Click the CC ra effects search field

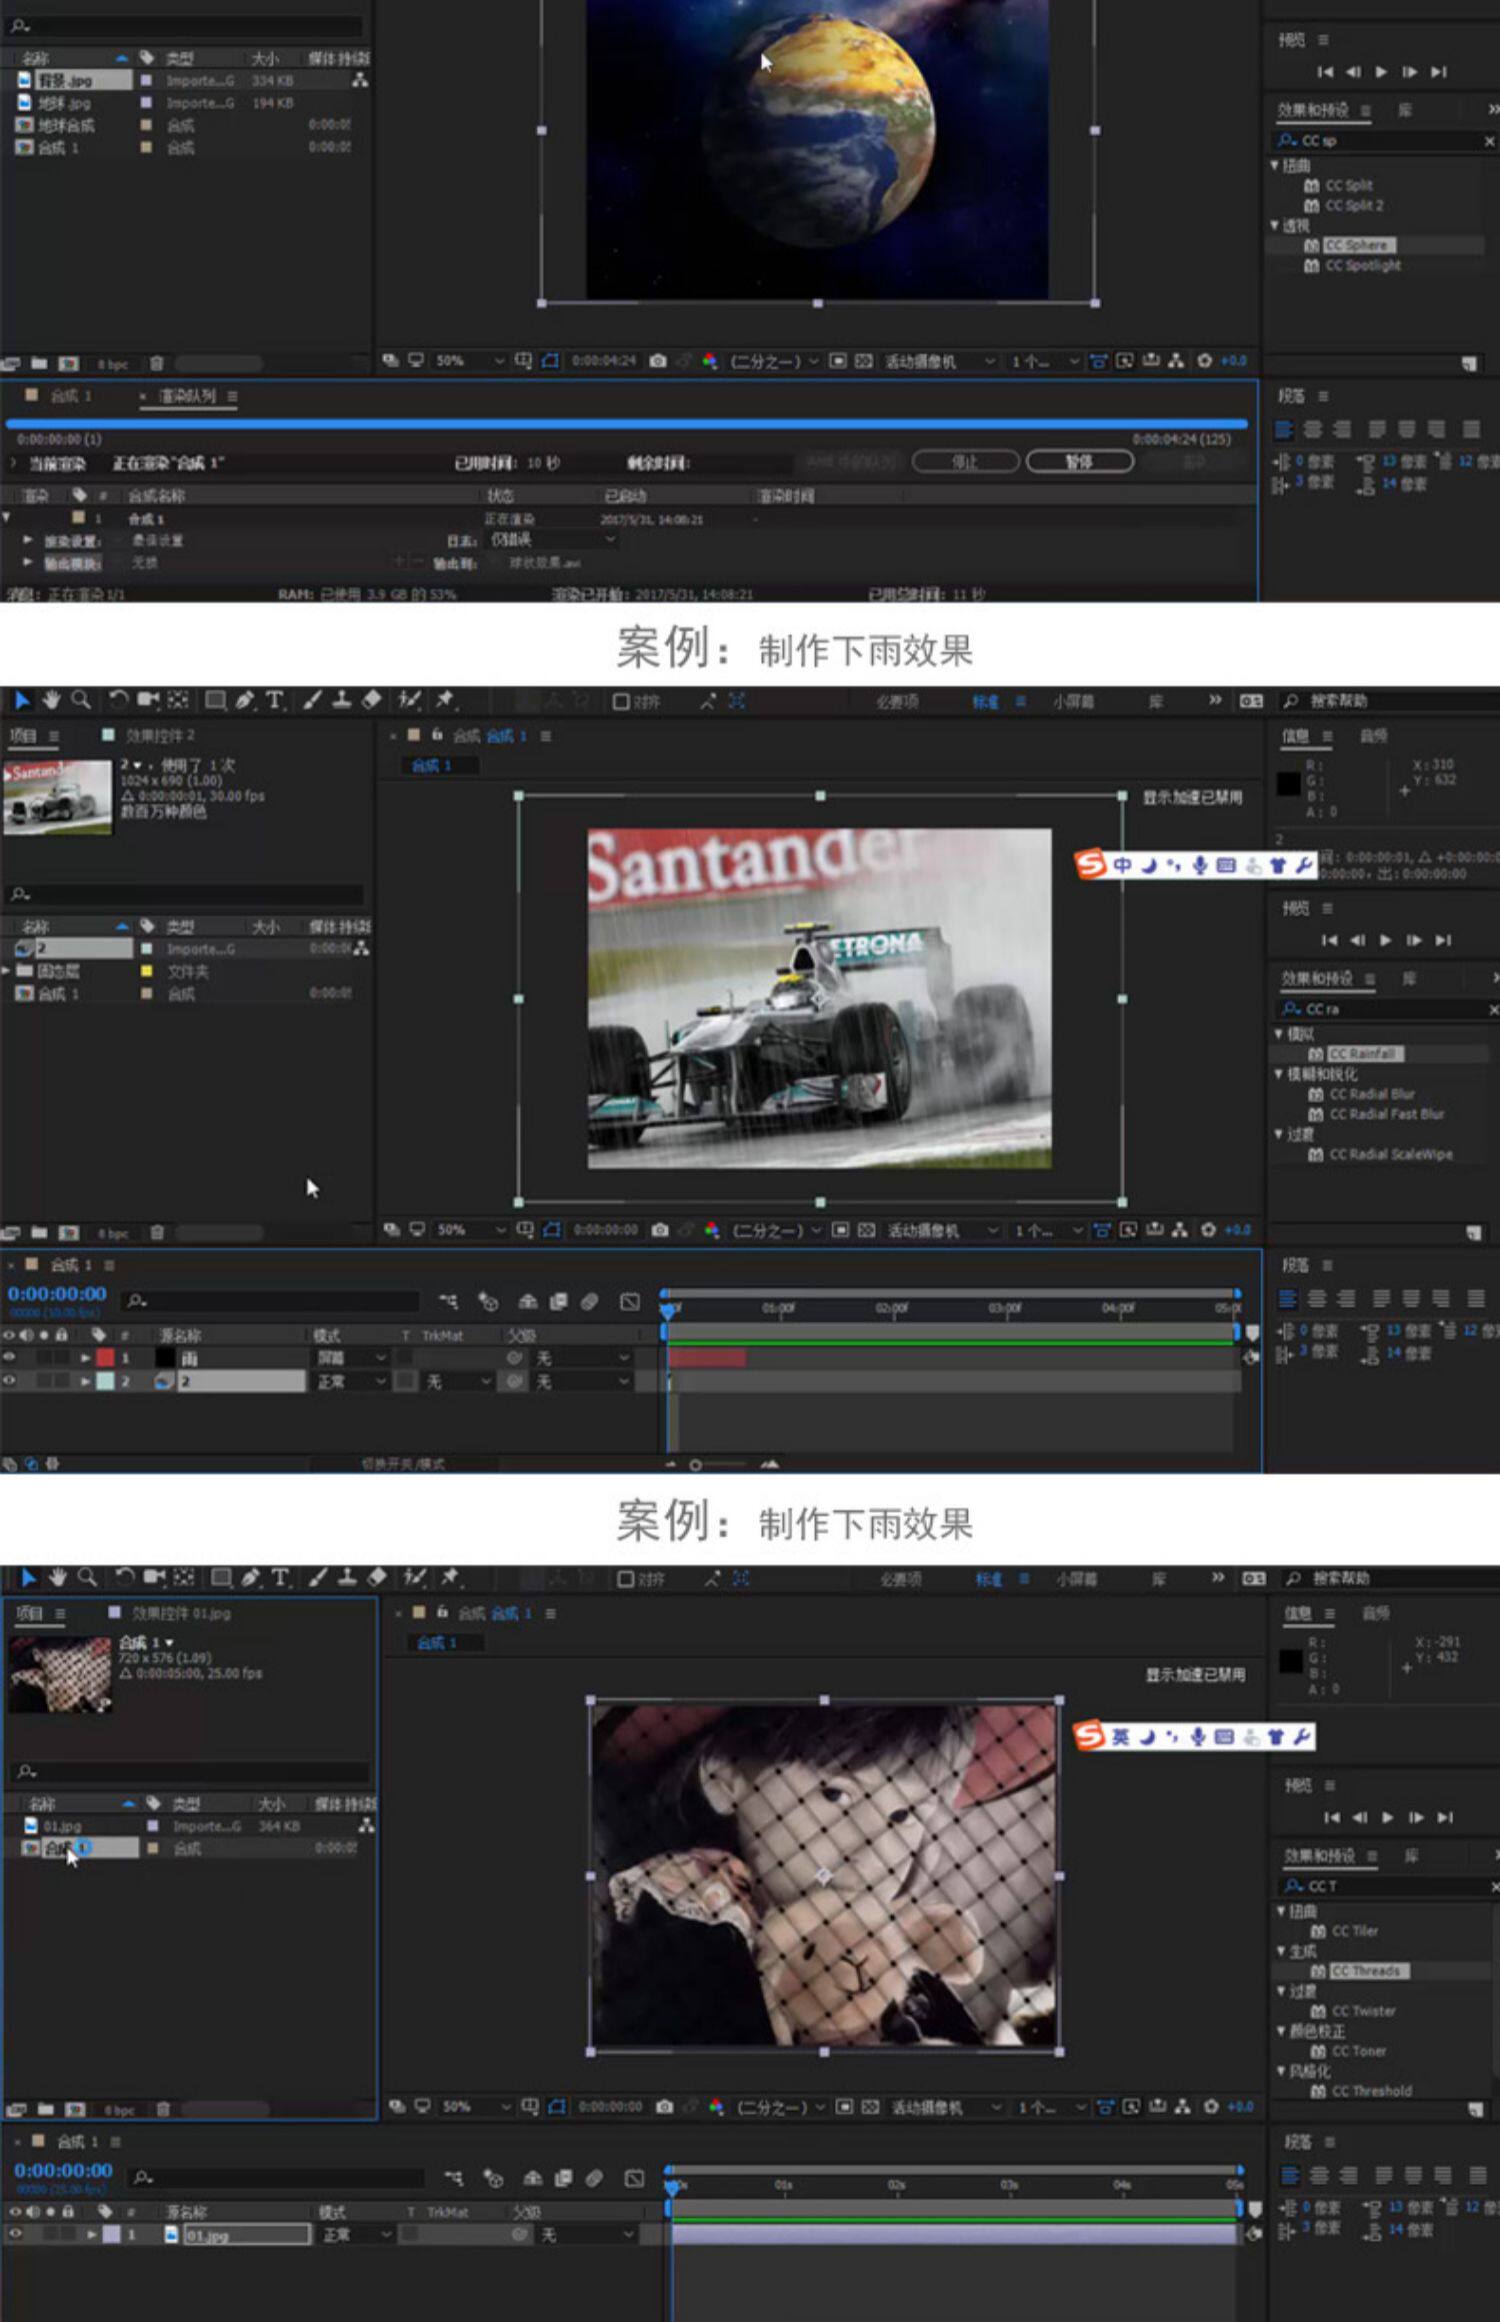1385,1010
